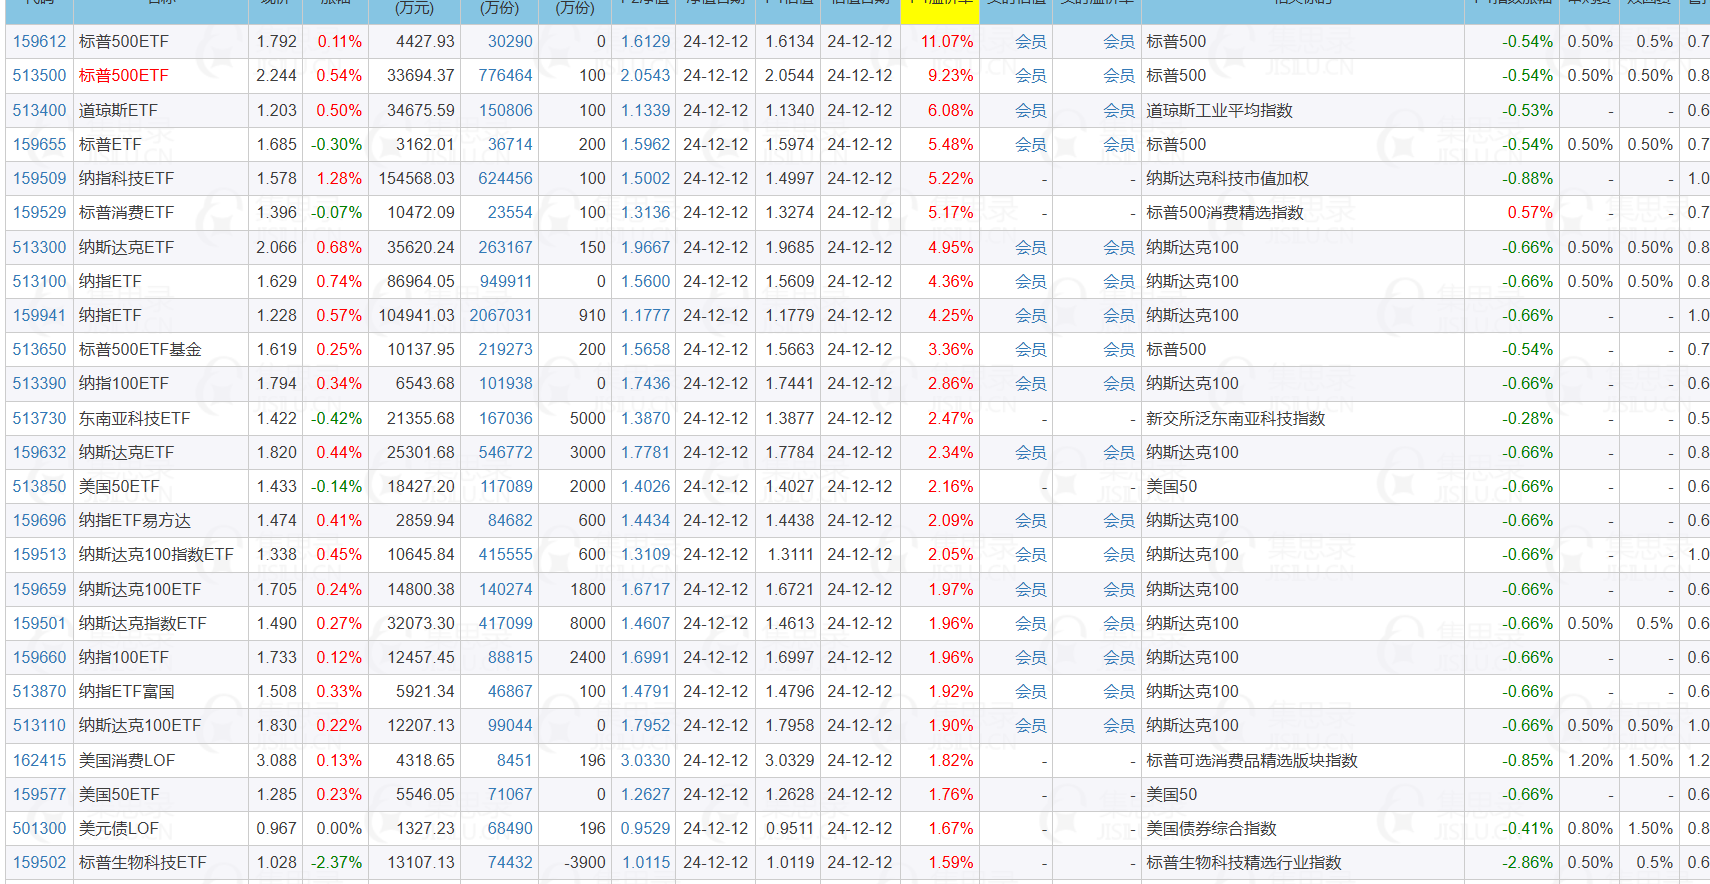The width and height of the screenshot is (1710, 884).
Task: Select turnover amount 104941.03 cell
Action: click(x=416, y=315)
